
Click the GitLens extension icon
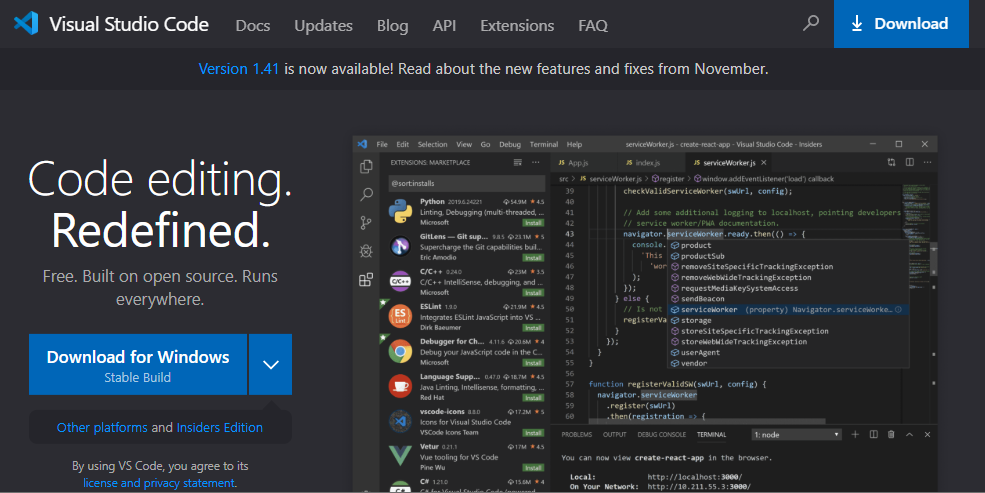tap(400, 246)
